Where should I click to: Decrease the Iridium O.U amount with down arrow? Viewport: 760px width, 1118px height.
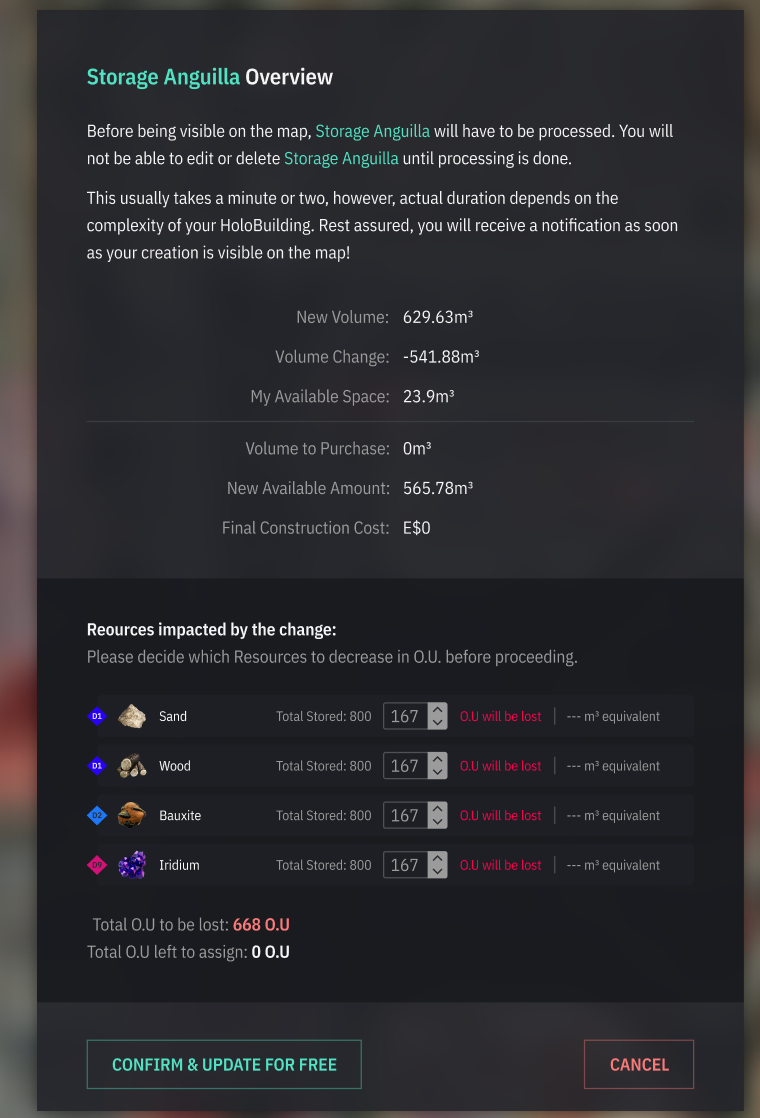point(437,871)
